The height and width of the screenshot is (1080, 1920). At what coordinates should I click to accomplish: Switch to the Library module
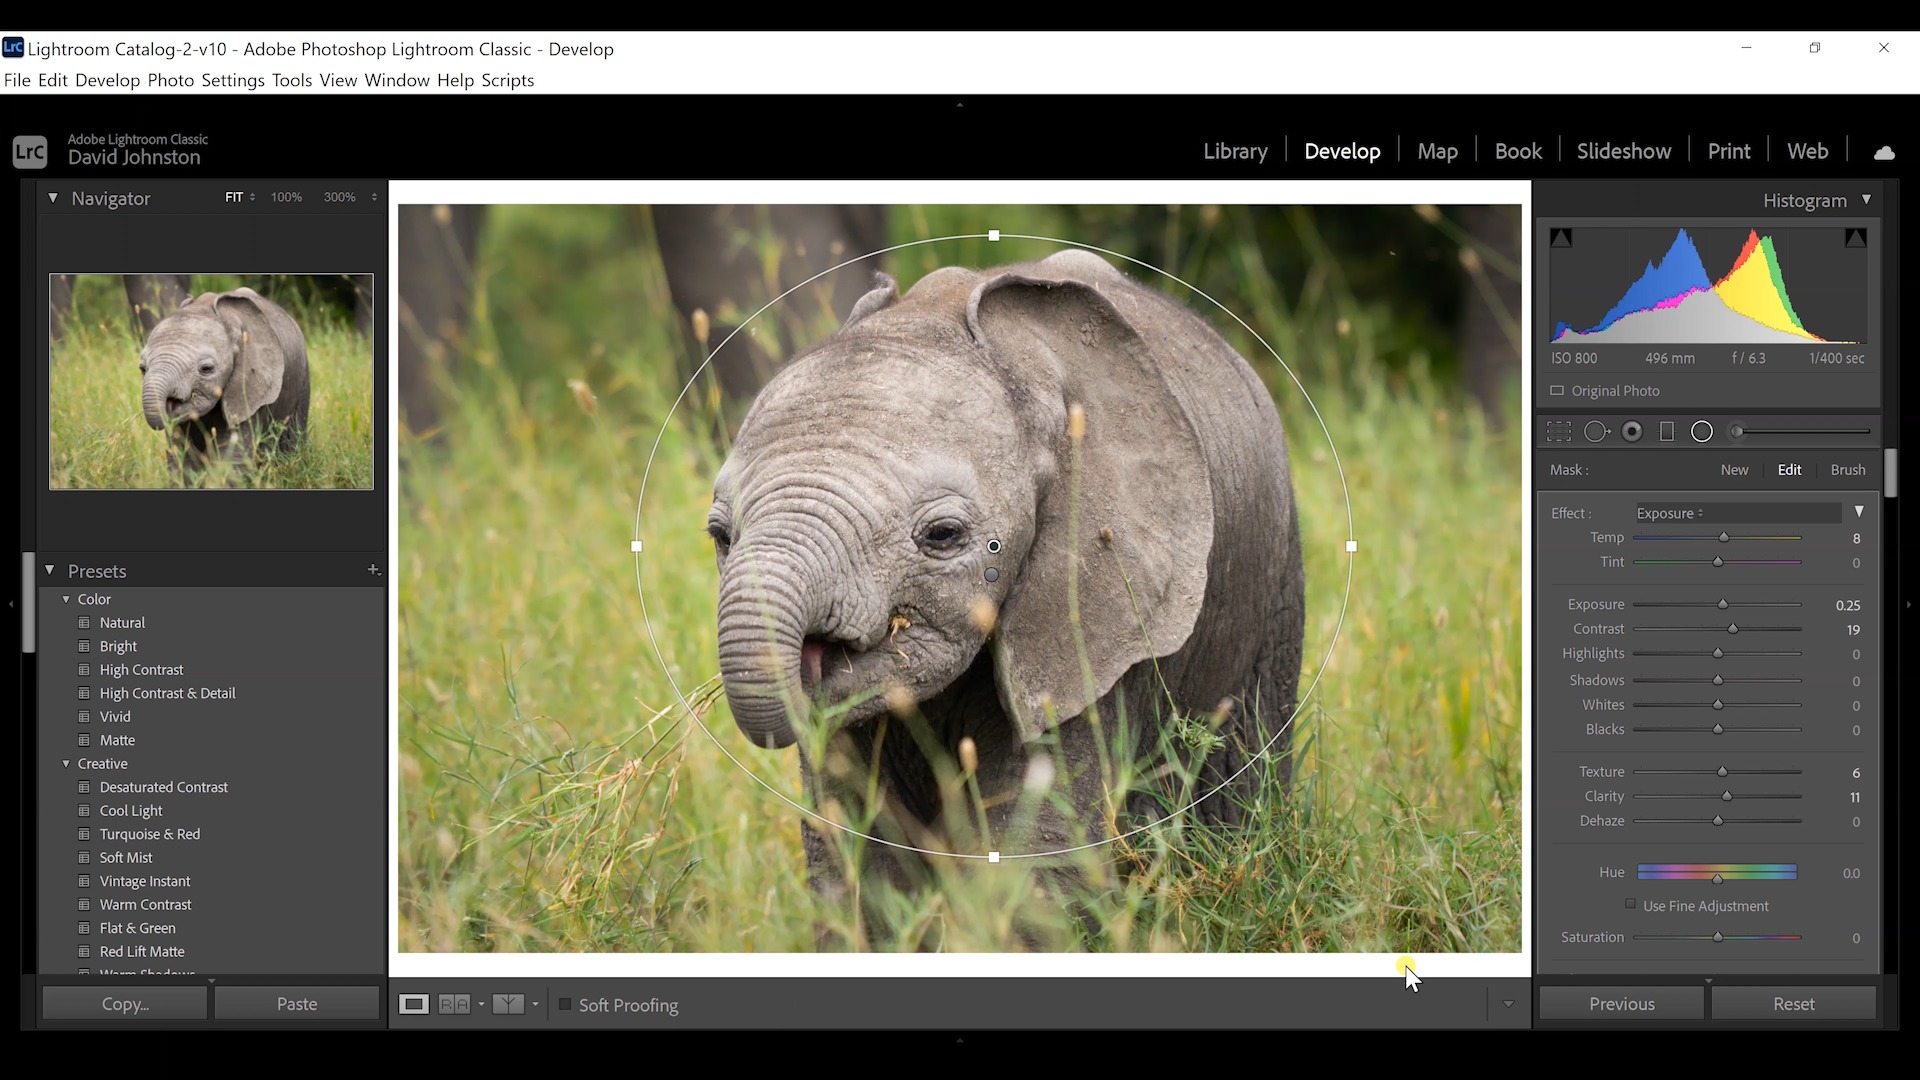(x=1235, y=150)
